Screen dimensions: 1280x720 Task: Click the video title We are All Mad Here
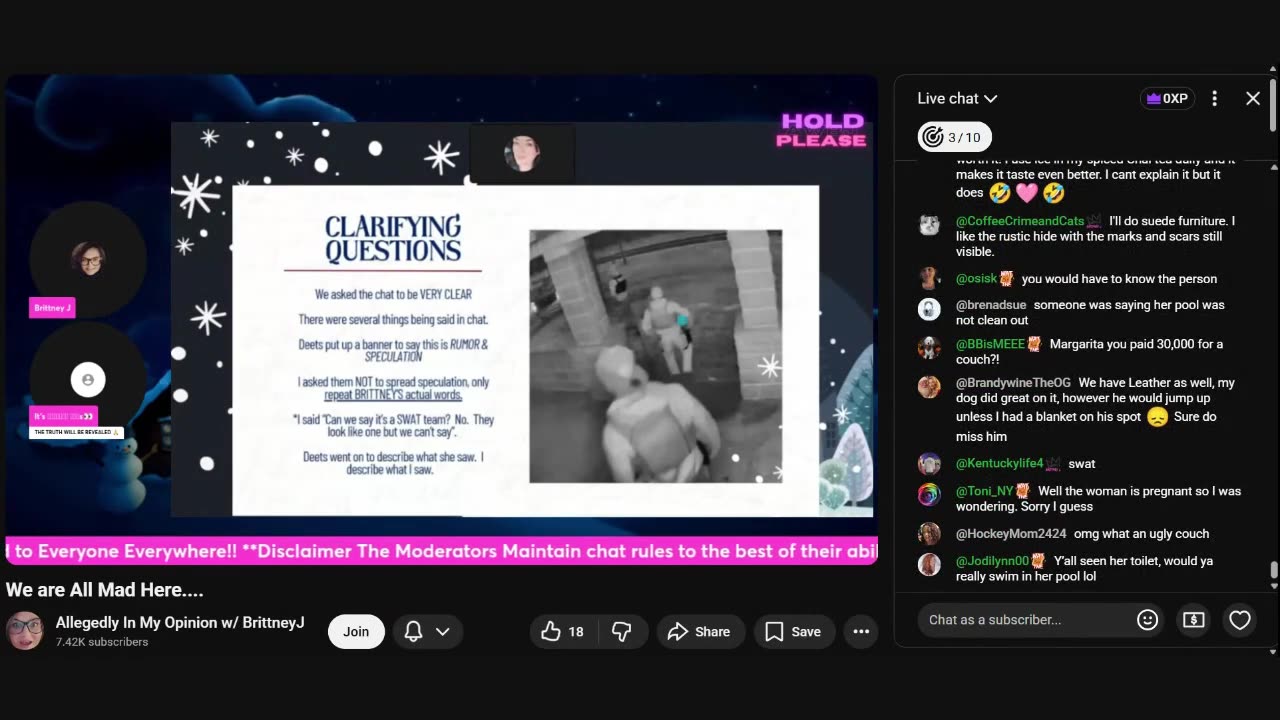coord(105,590)
